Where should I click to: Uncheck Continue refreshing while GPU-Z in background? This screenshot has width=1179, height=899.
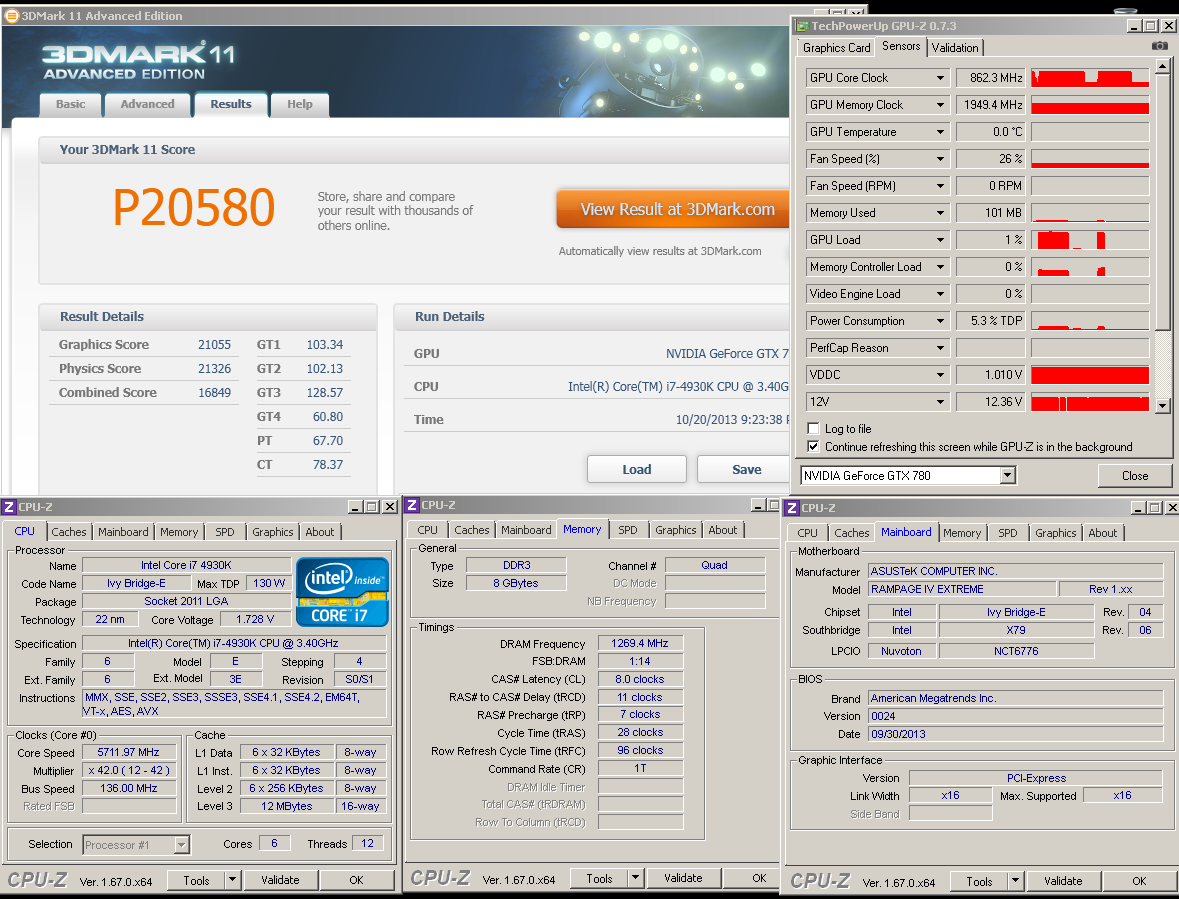tap(814, 447)
